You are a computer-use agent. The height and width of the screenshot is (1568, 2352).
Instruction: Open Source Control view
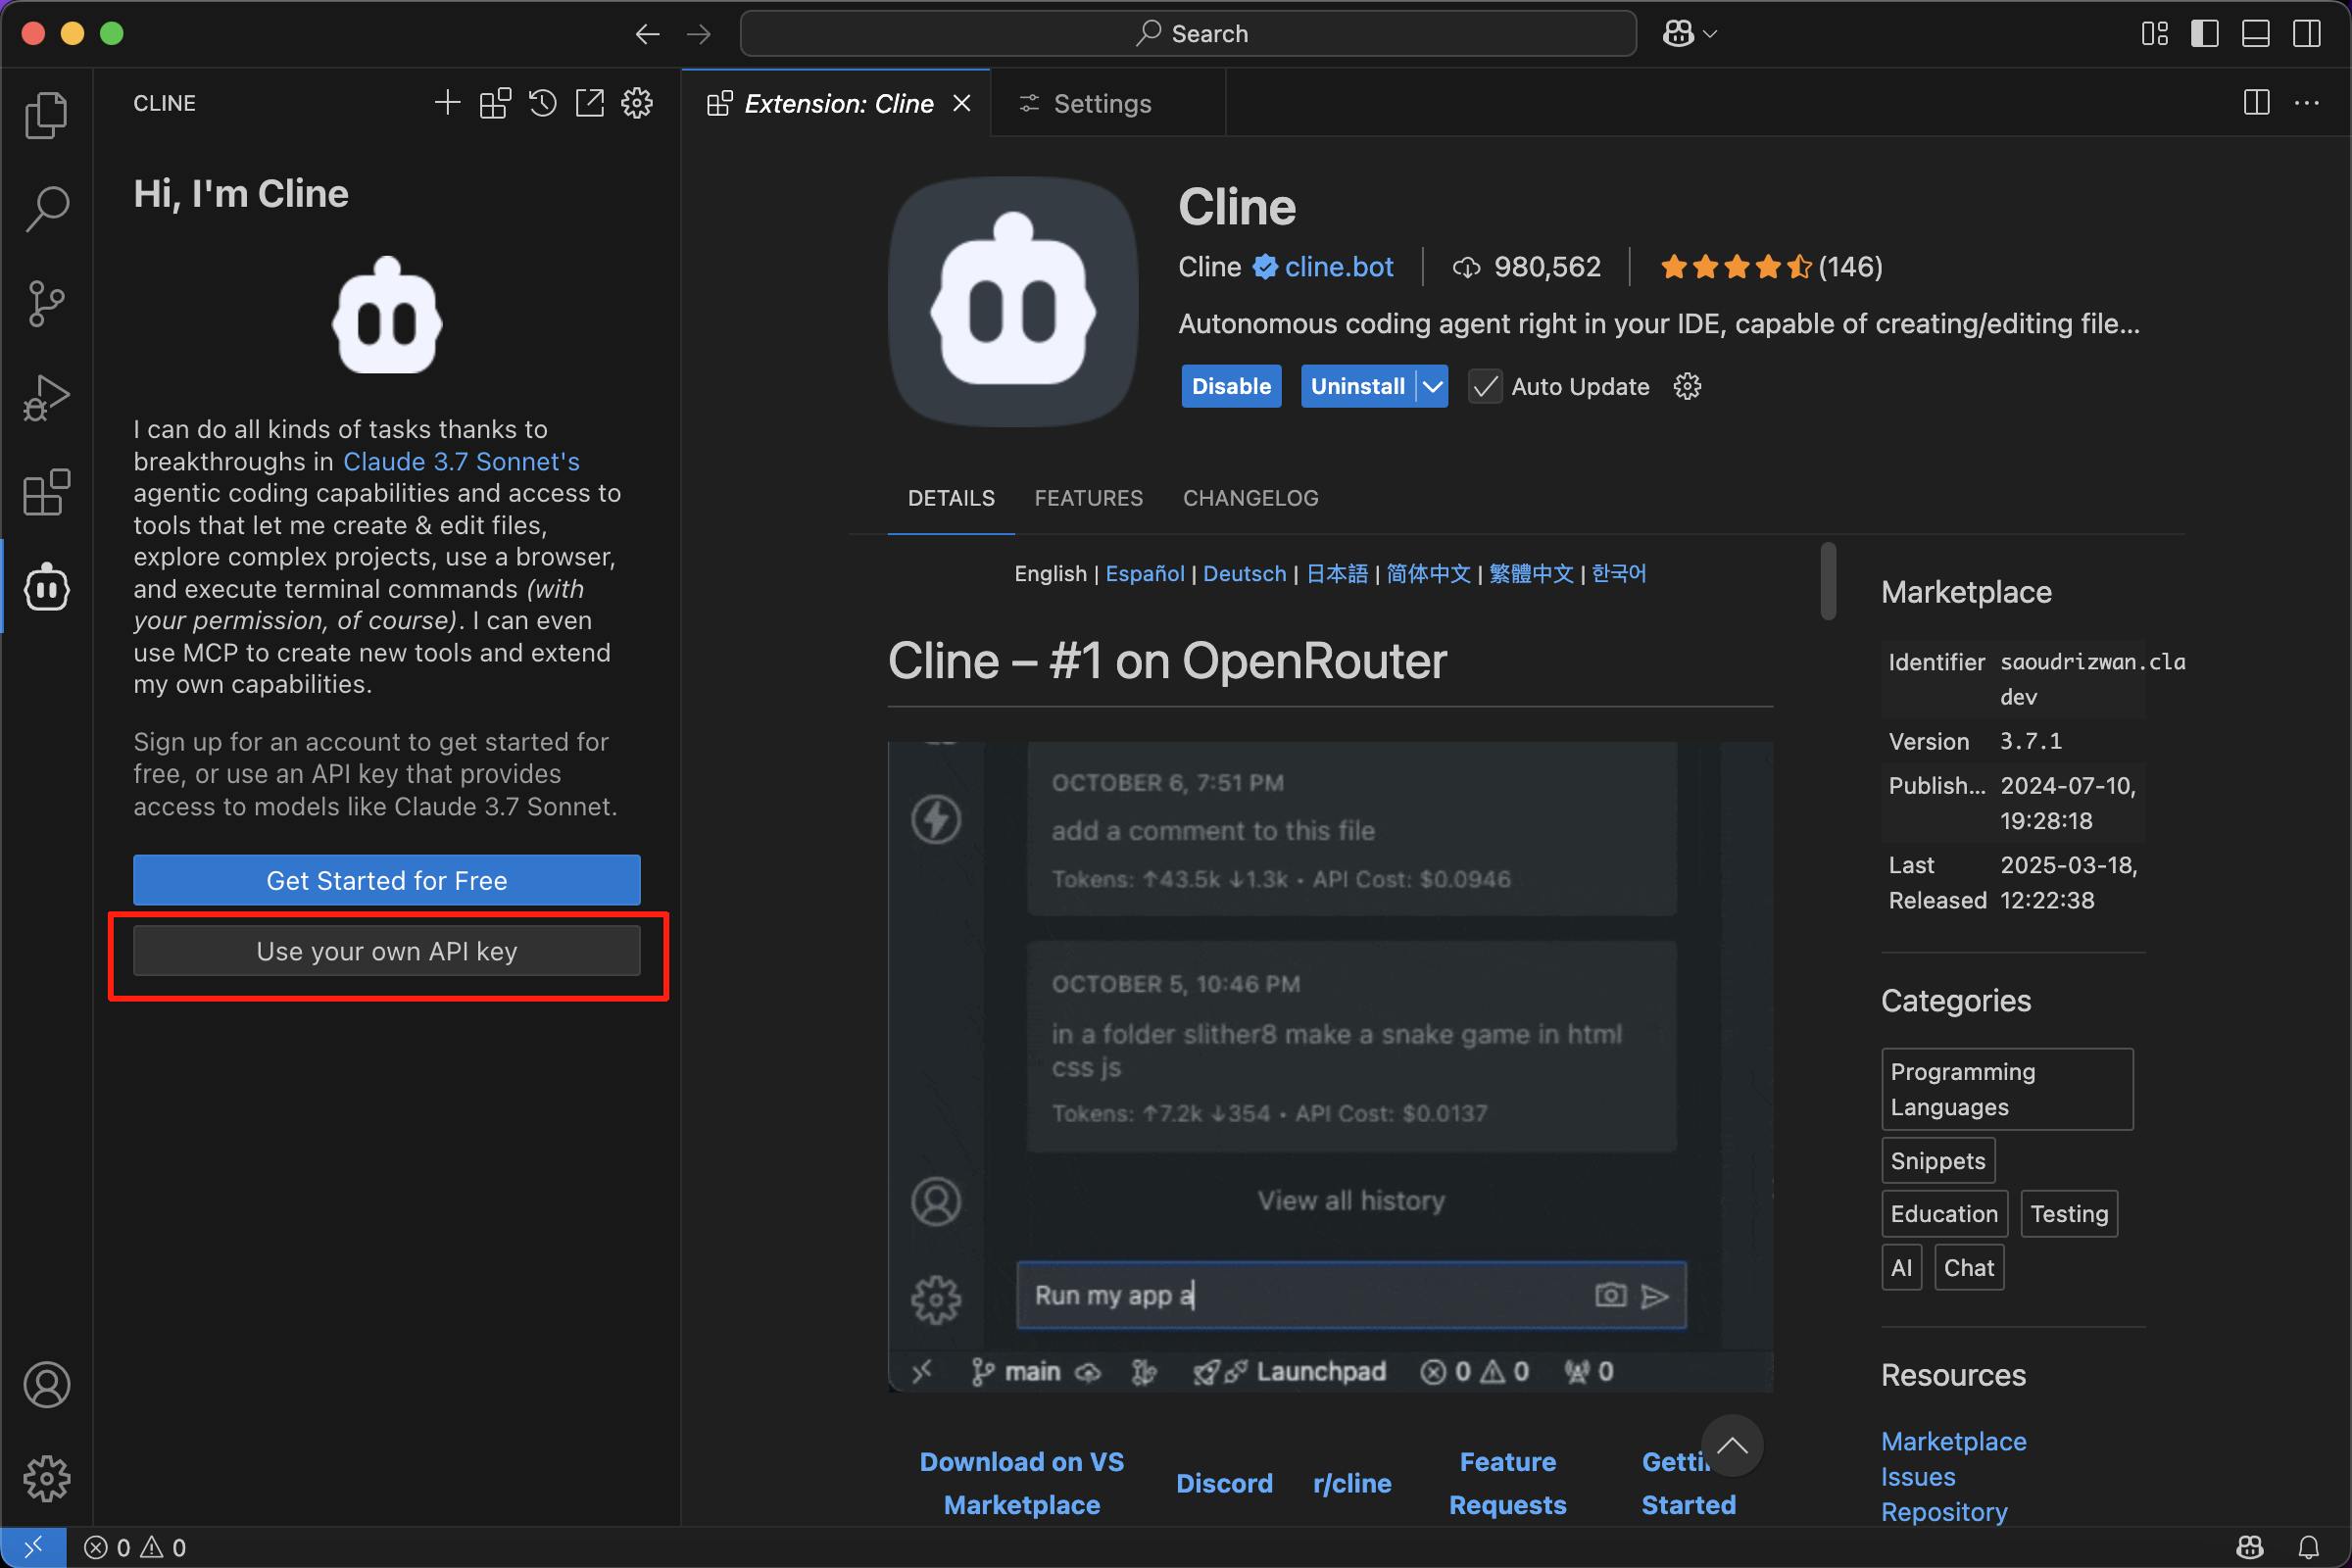46,303
